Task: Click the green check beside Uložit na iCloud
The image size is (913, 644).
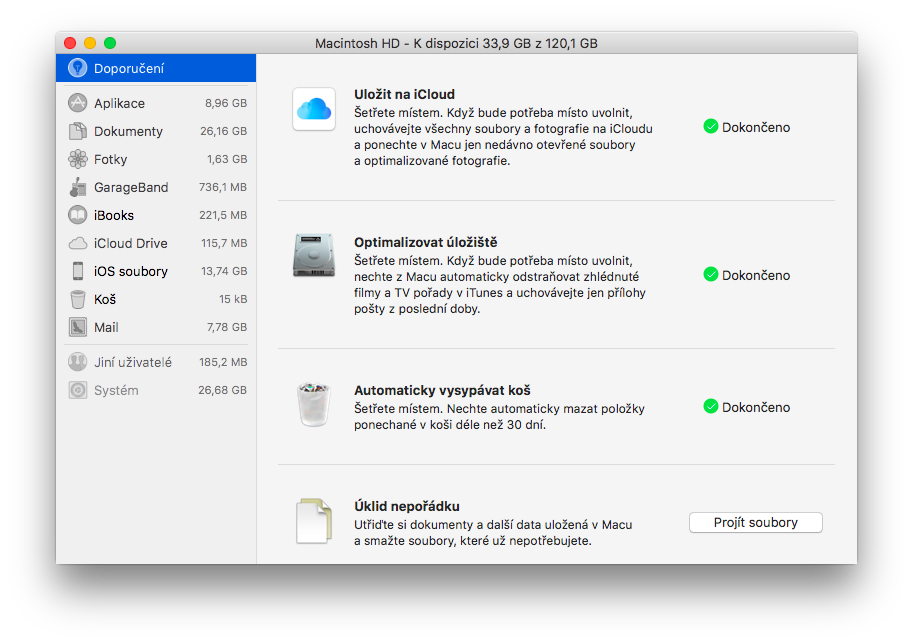Action: (x=710, y=127)
